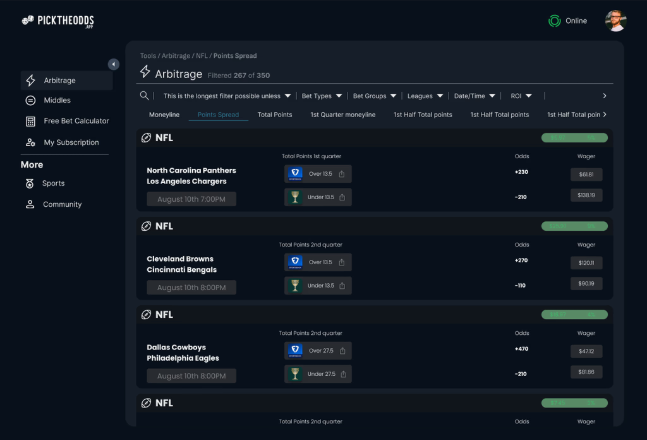Edit the +230 wager field for Panthers game
This screenshot has width=647, height=440.
coord(586,174)
